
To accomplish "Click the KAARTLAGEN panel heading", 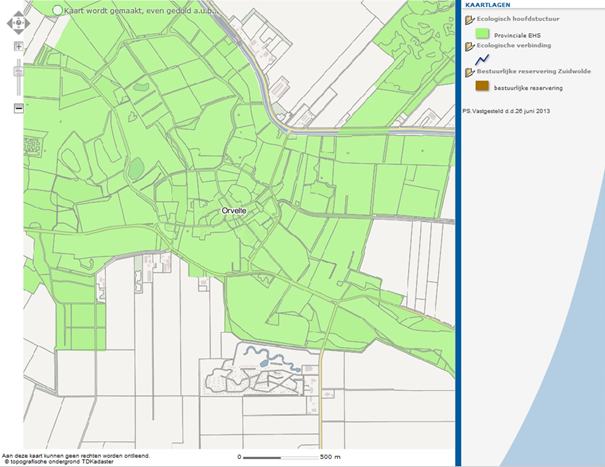I will (488, 5).
